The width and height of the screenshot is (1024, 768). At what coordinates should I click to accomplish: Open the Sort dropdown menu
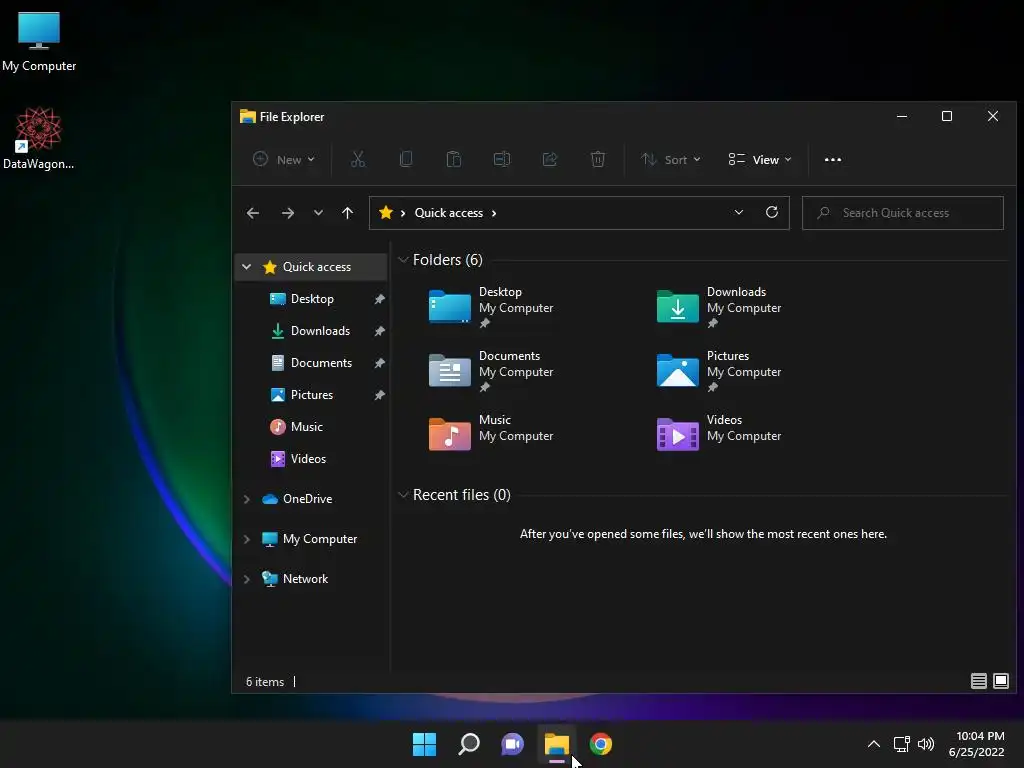pos(670,159)
